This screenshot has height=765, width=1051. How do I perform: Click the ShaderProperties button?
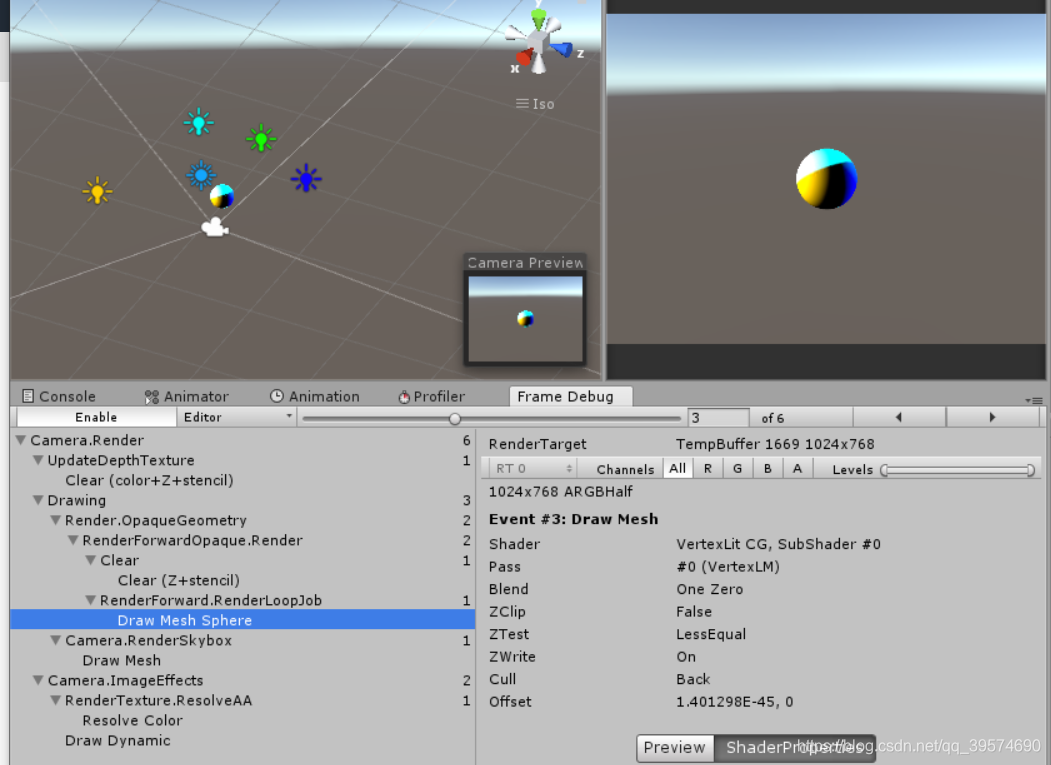click(x=795, y=747)
